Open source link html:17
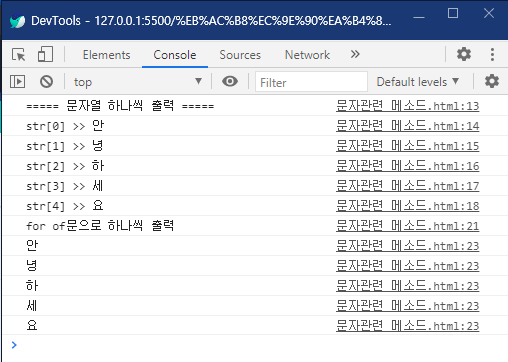Viewport: 508px width, 362px height. [x=407, y=186]
